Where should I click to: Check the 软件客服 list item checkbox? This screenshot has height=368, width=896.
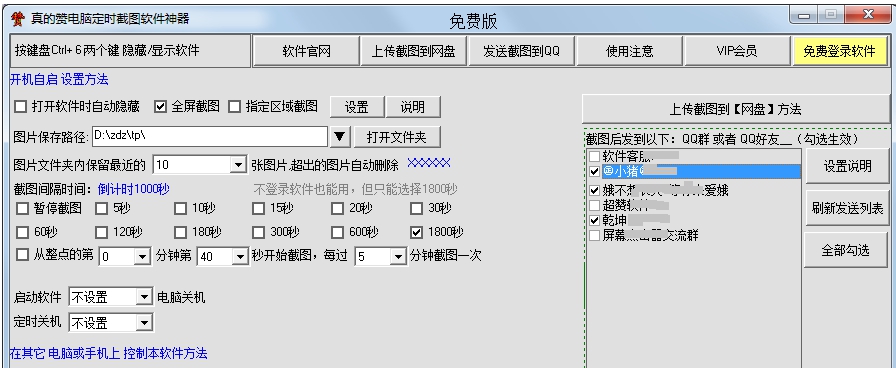tap(595, 156)
